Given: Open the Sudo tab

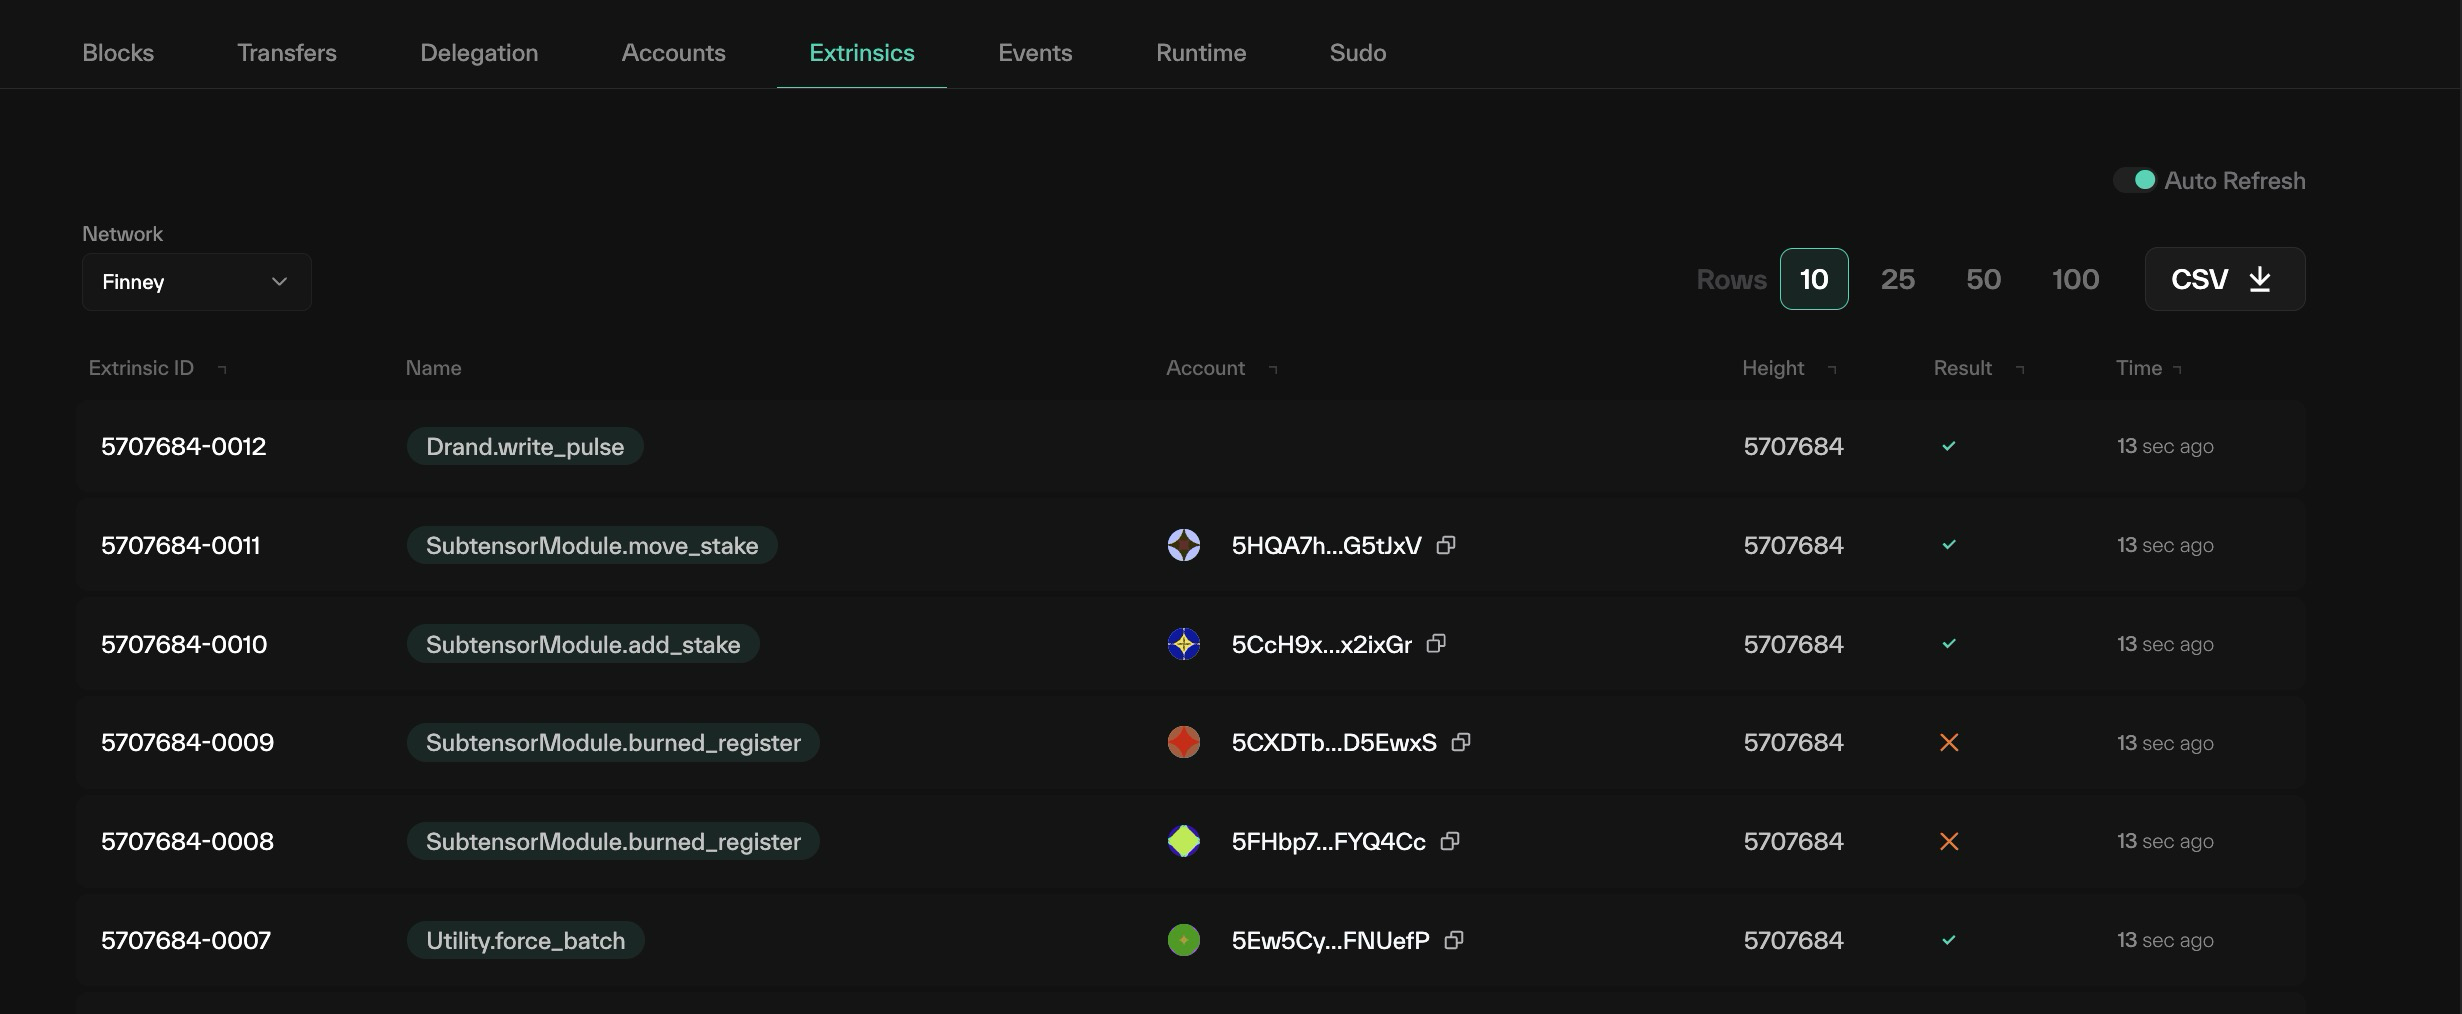Looking at the screenshot, I should [x=1357, y=53].
